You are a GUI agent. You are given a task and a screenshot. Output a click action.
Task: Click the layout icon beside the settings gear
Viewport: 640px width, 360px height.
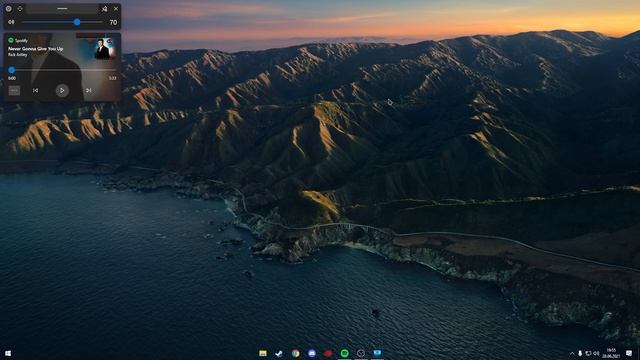point(20,9)
